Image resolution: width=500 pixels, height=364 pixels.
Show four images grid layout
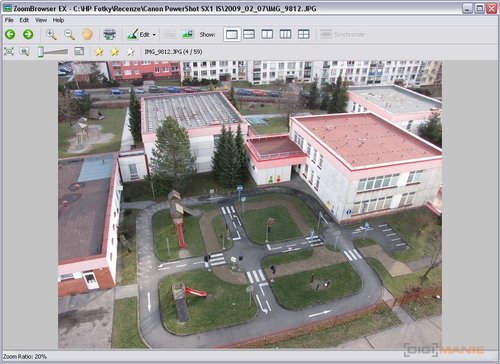click(303, 34)
